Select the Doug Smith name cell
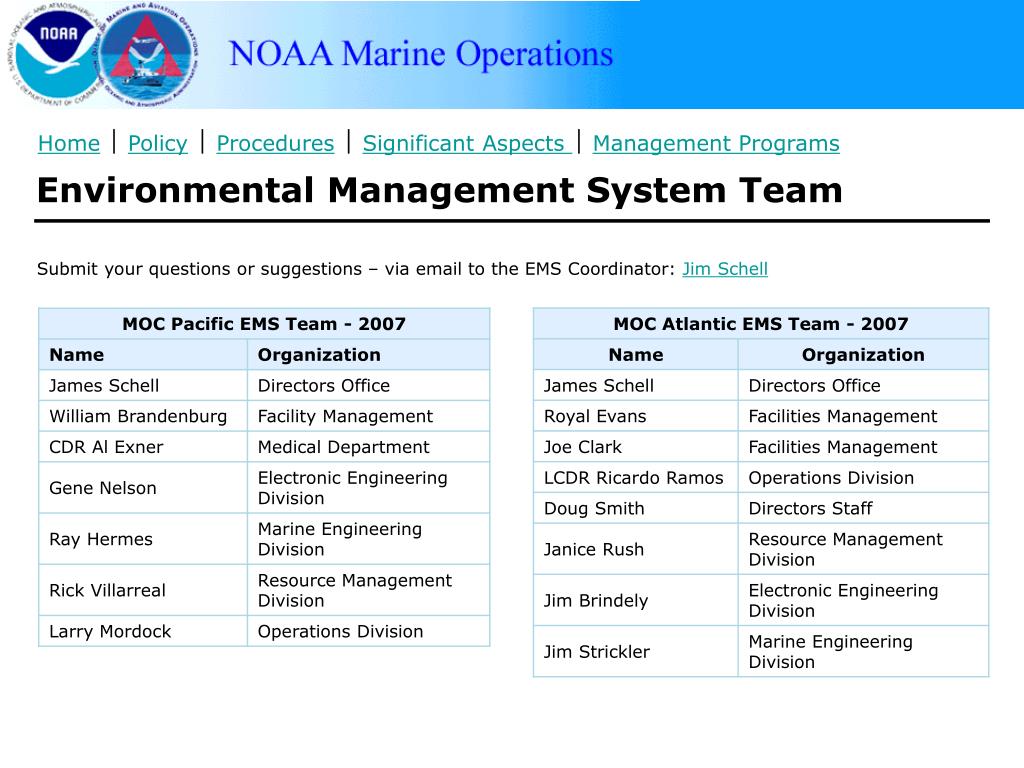This screenshot has width=1024, height=768. (635, 508)
